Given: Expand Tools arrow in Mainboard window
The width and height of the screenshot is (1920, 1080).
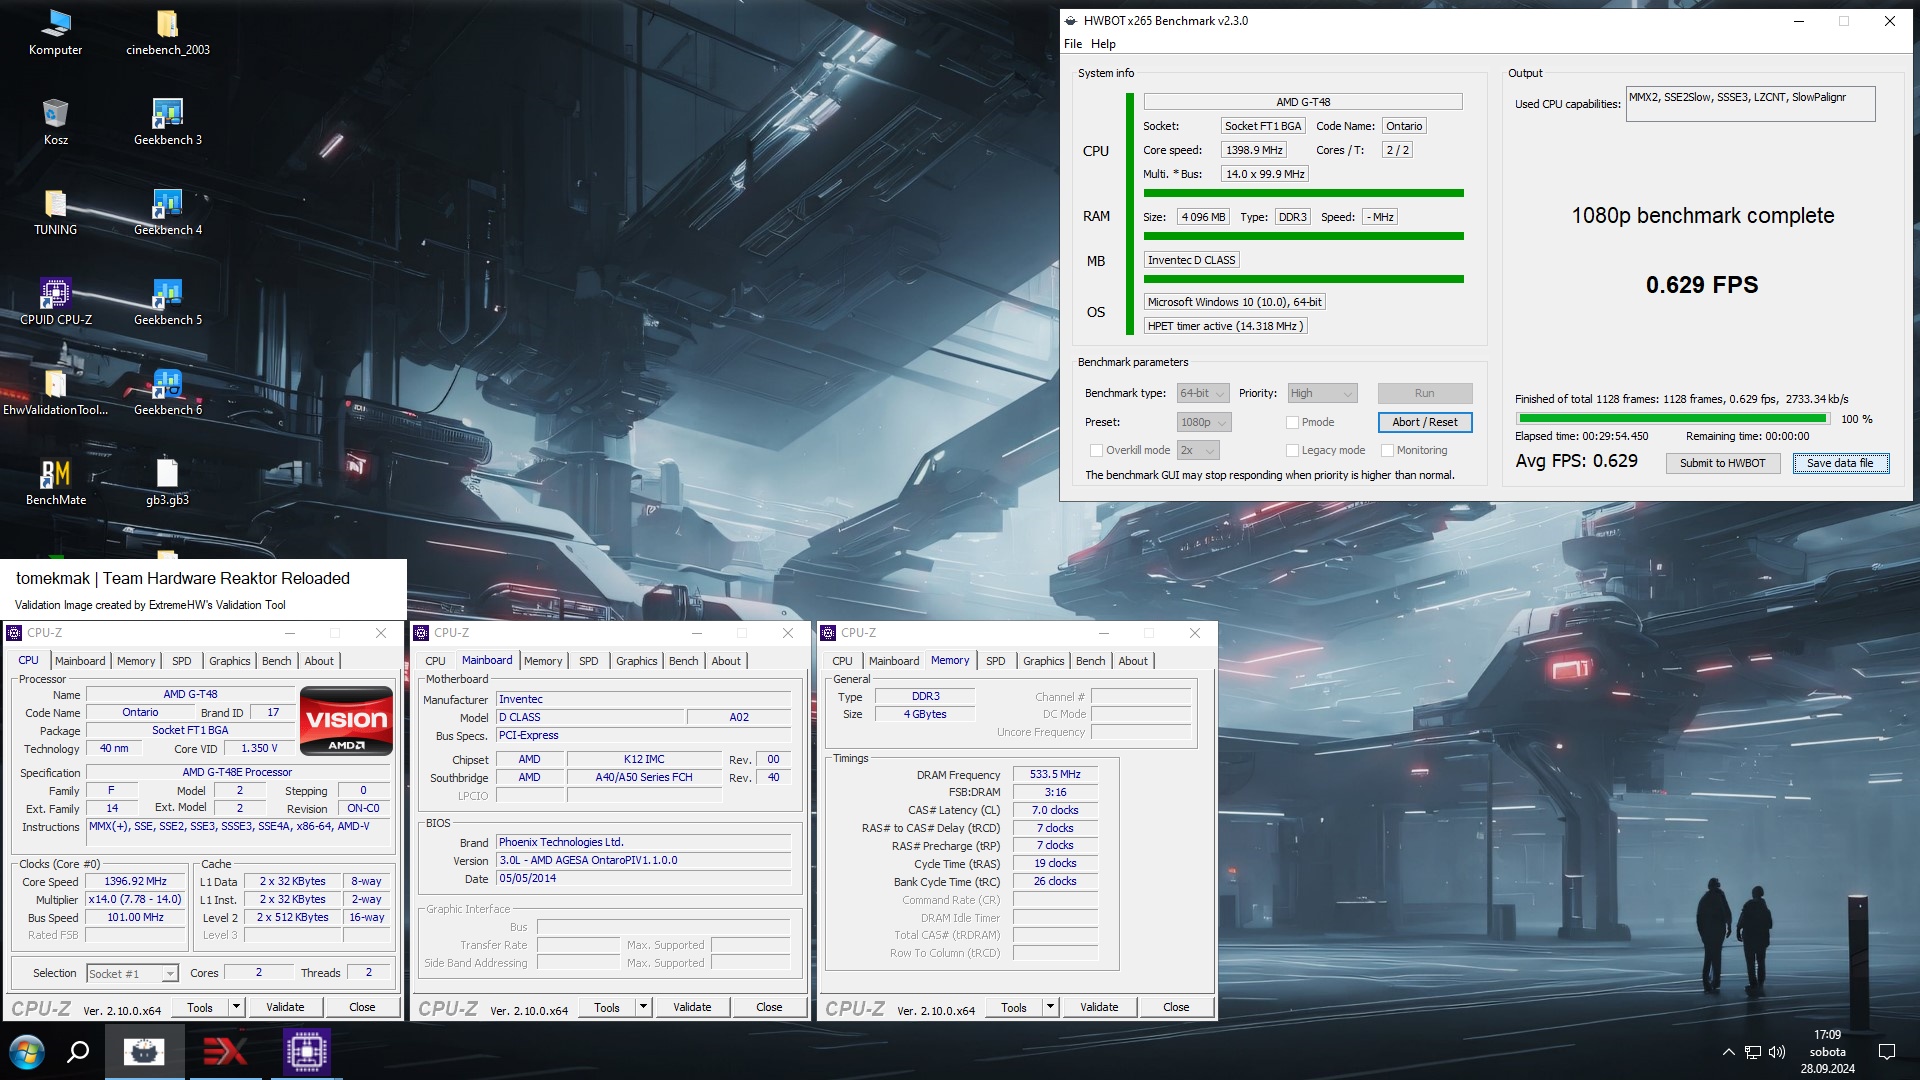Looking at the screenshot, I should pos(644,1007).
